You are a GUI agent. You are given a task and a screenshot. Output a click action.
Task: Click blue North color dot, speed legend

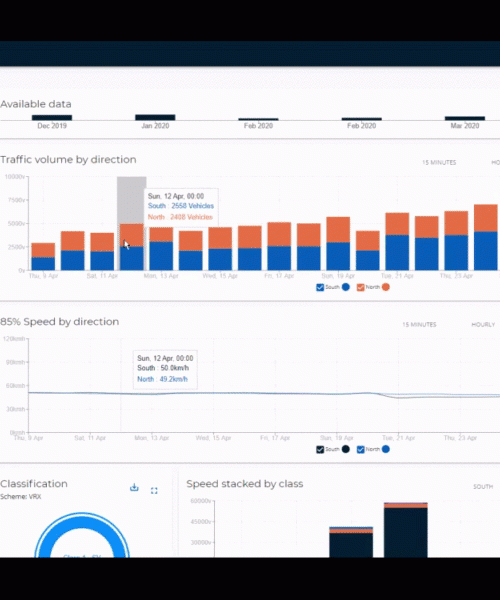pos(386,449)
